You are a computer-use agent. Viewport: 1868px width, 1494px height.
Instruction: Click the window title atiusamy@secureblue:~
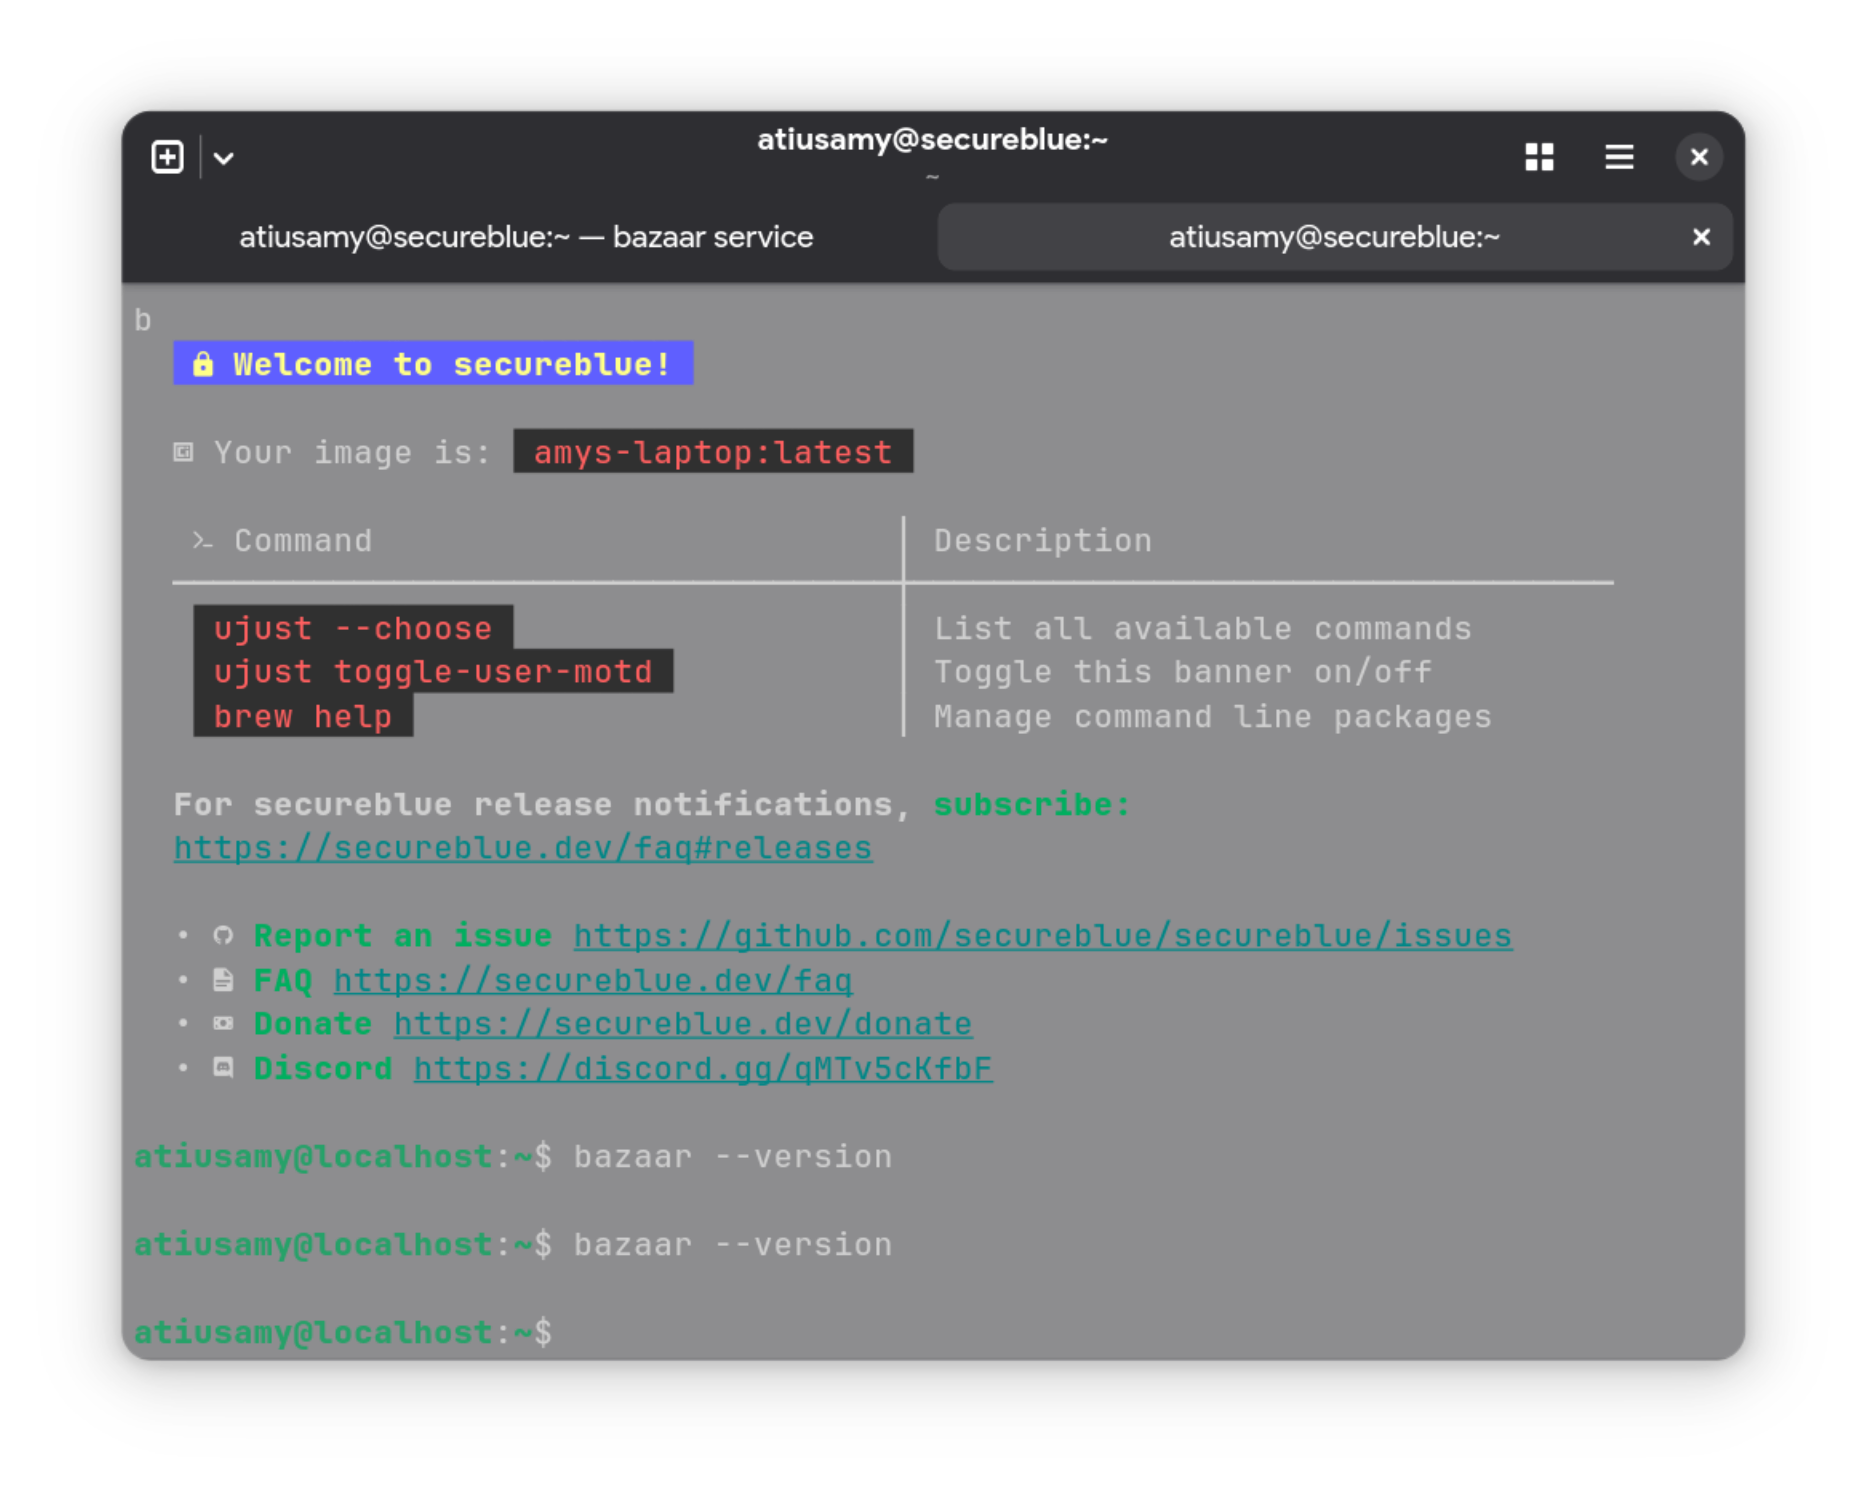coord(932,140)
